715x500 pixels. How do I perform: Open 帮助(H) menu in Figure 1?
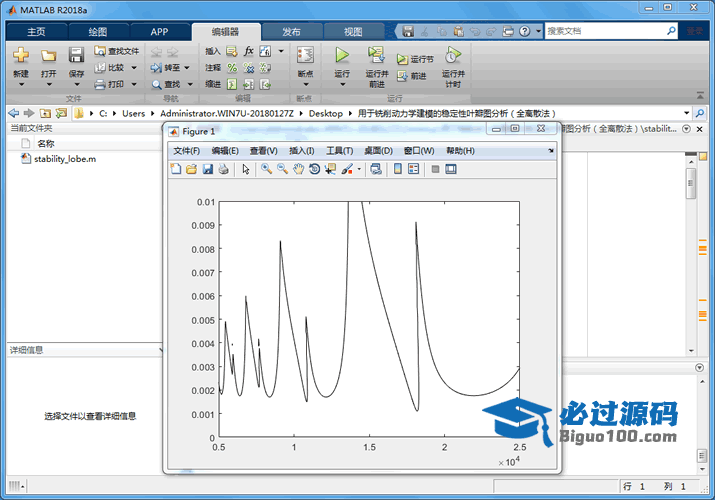click(460, 151)
